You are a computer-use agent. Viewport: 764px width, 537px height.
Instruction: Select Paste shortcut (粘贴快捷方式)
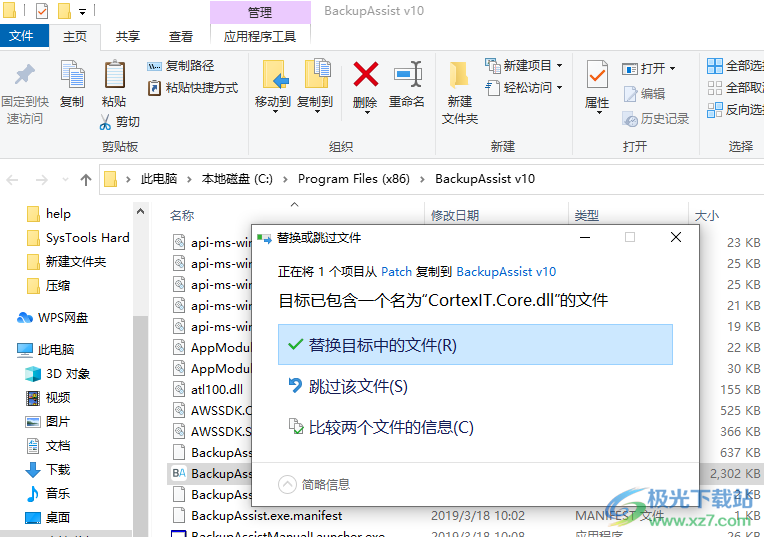coord(192,88)
